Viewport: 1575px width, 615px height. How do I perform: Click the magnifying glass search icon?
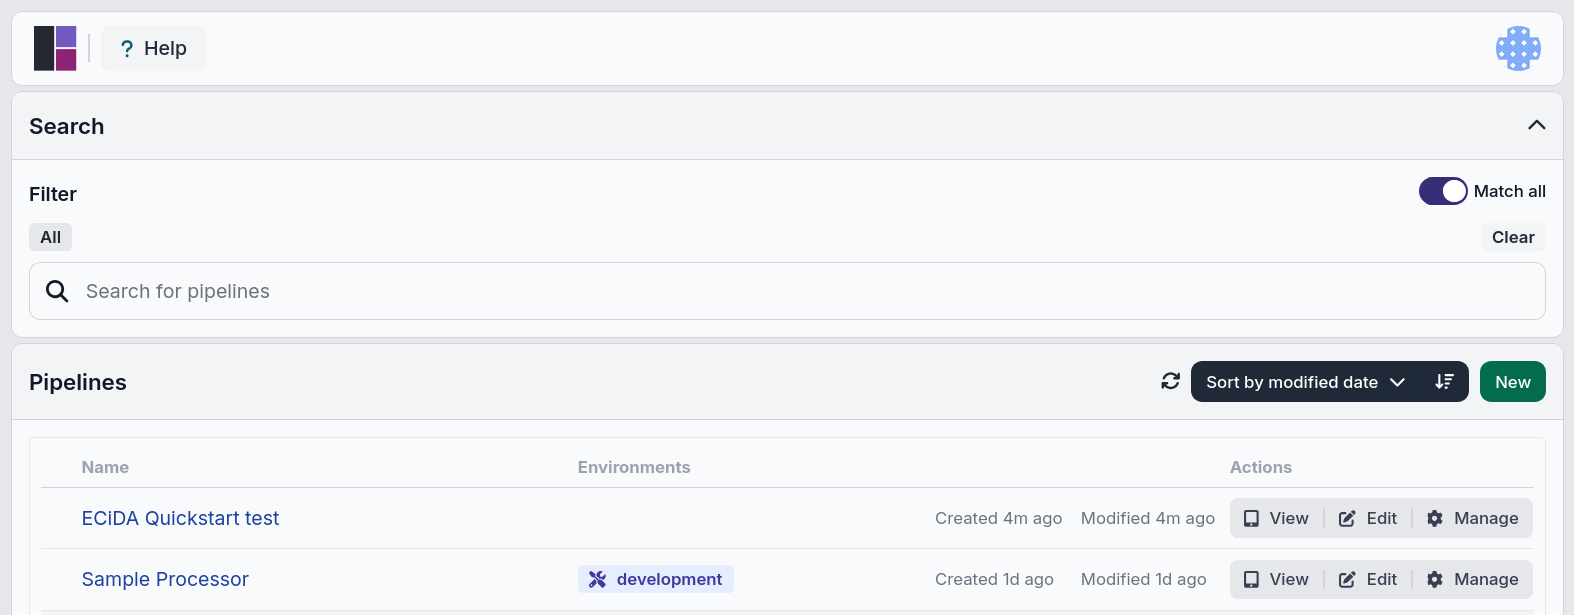pyautogui.click(x=58, y=291)
